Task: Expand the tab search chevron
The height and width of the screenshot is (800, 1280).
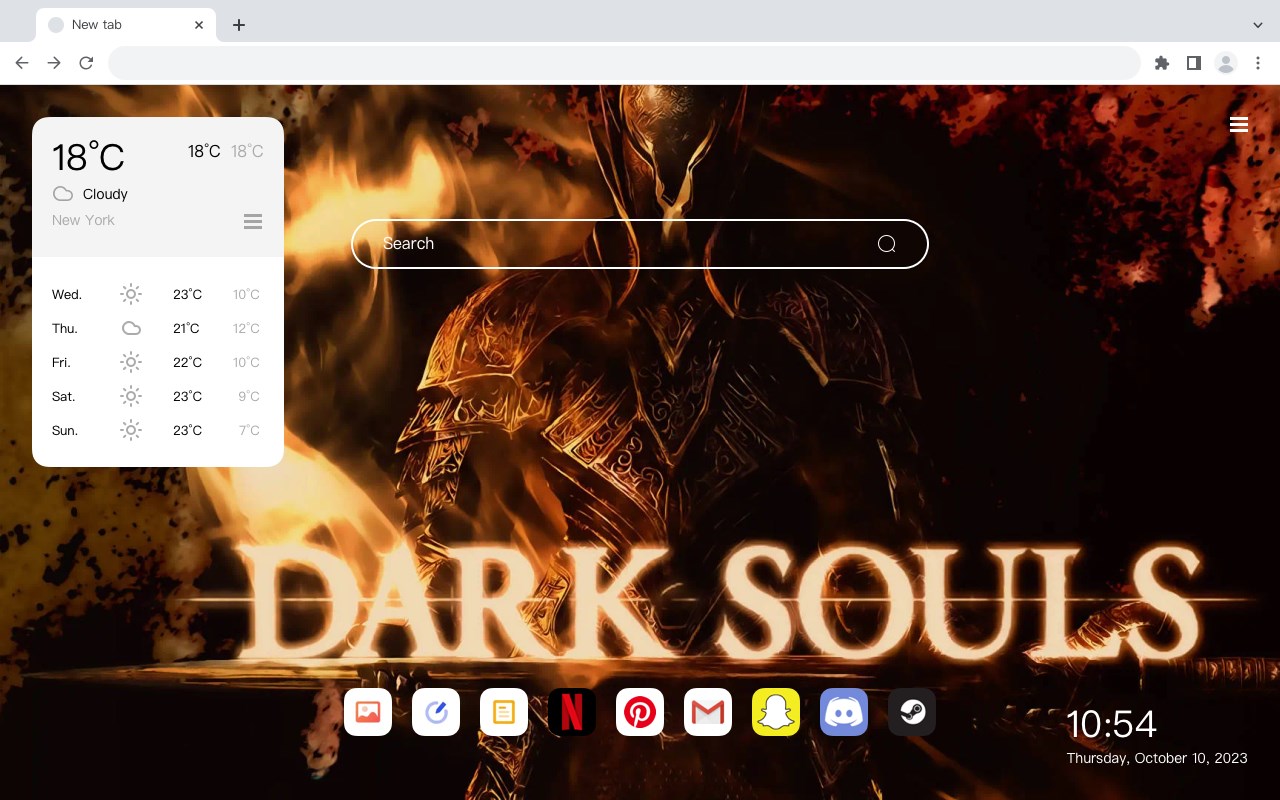Action: [1258, 24]
